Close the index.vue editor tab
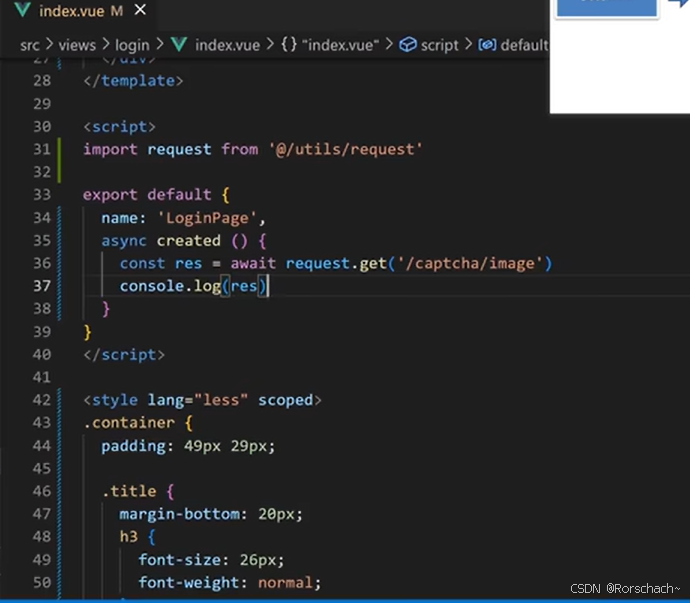This screenshot has height=603, width=690. point(140,9)
